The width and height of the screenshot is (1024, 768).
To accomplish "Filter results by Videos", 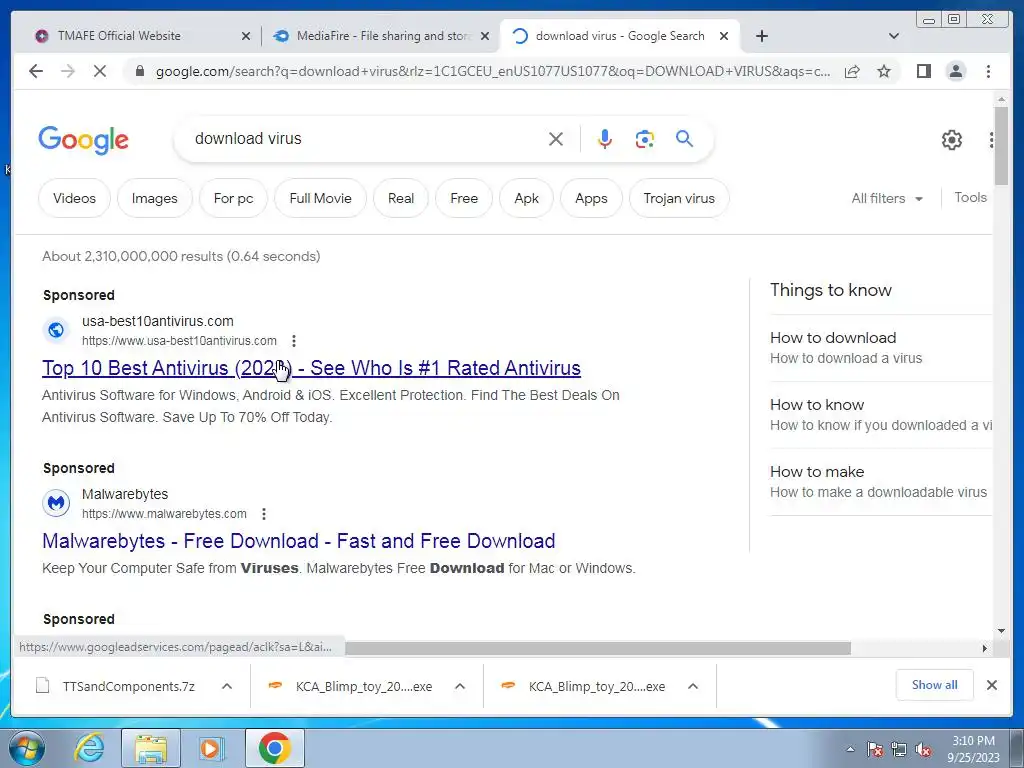I will pyautogui.click(x=74, y=198).
